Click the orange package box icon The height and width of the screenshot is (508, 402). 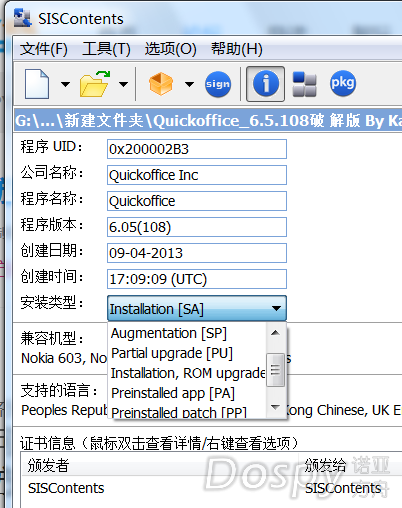point(161,84)
